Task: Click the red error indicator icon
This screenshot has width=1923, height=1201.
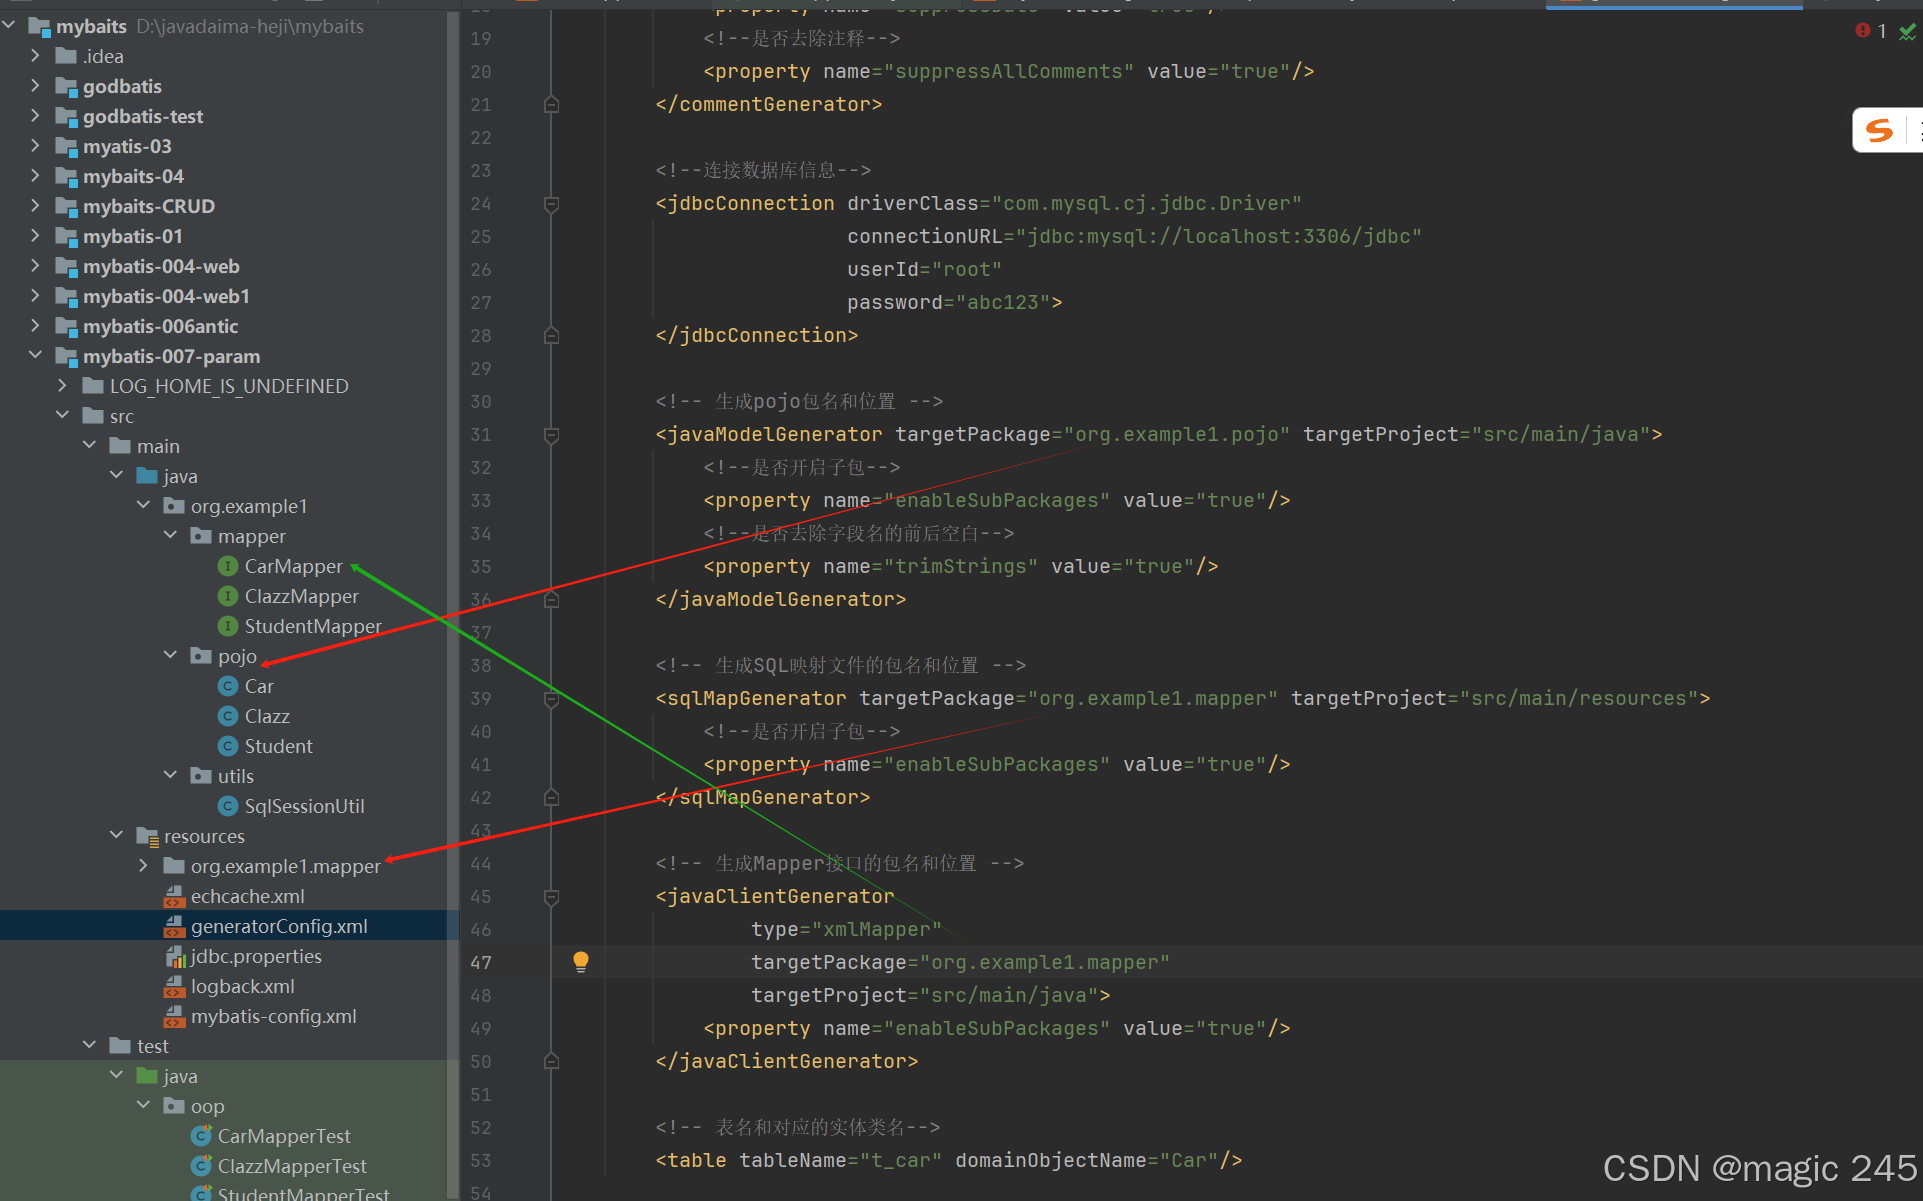Action: tap(1862, 31)
